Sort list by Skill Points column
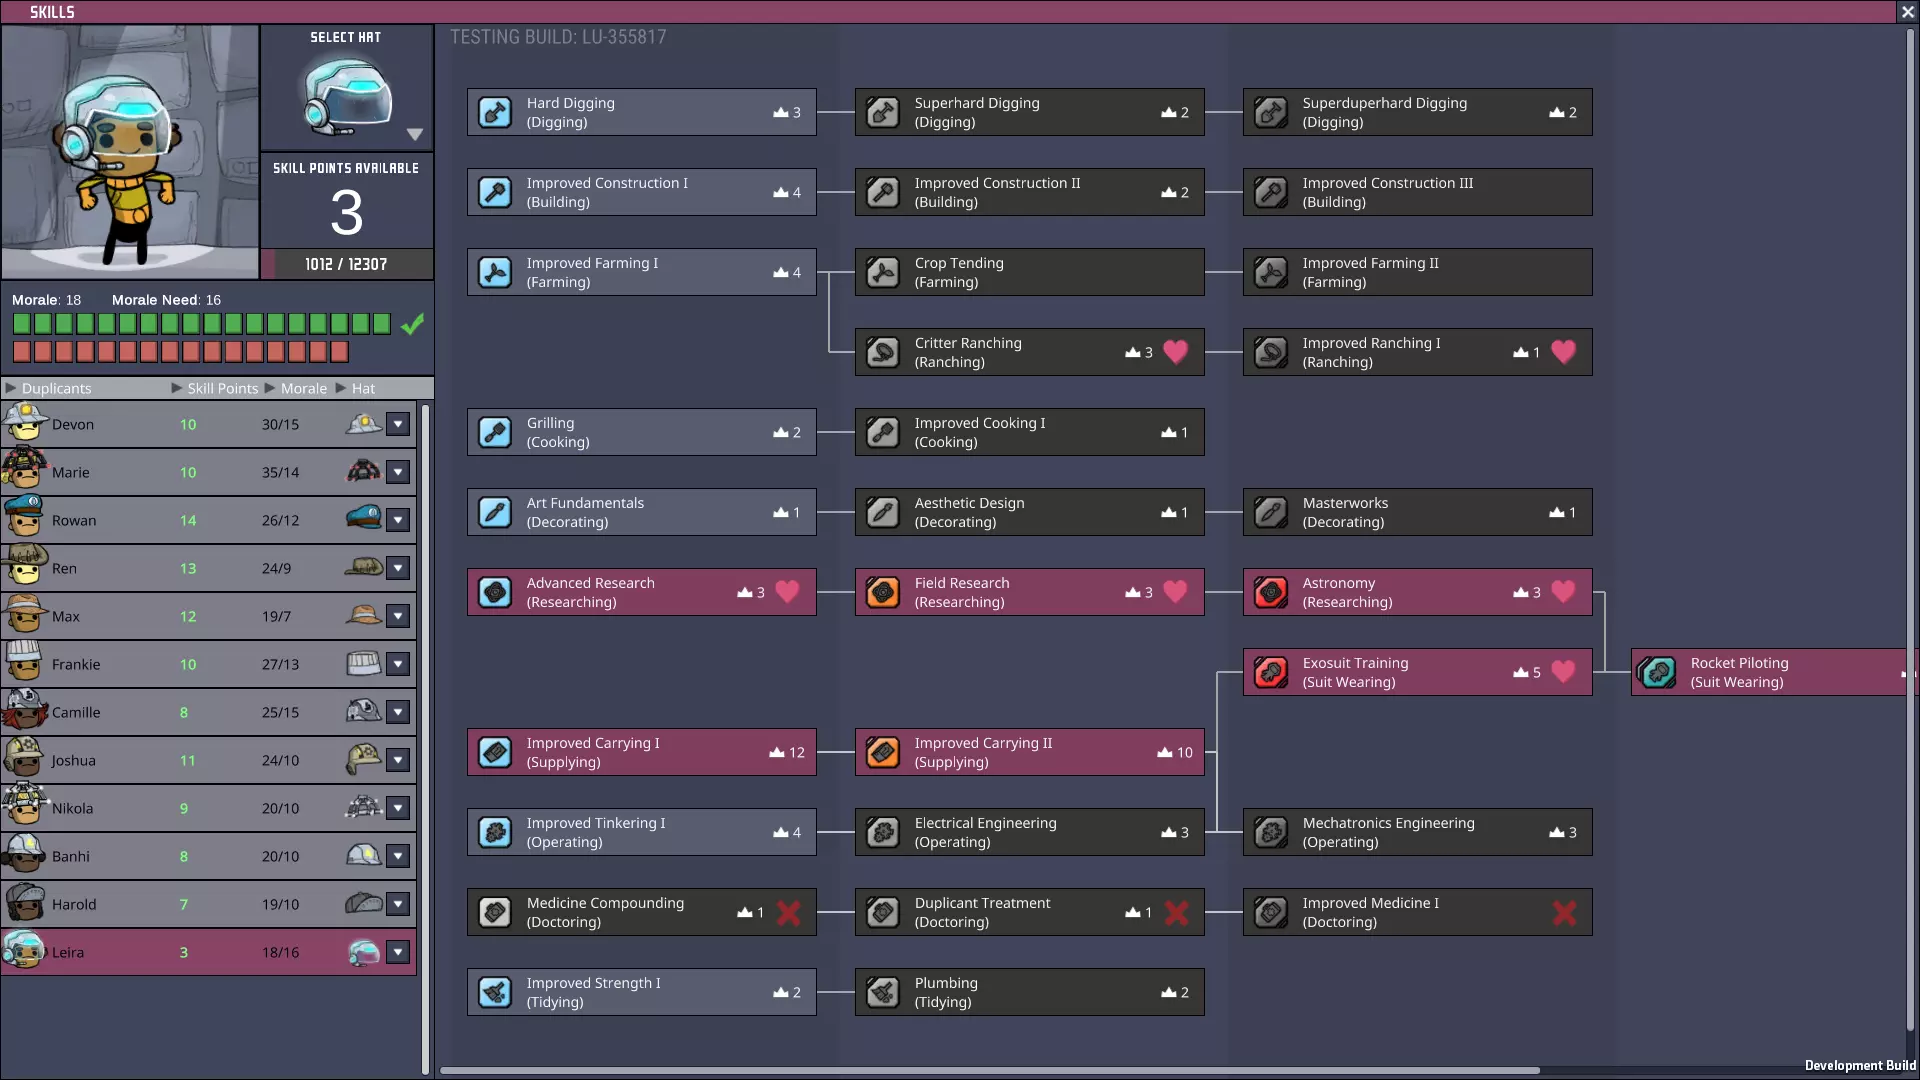Viewport: 1920px width, 1080px height. [222, 388]
